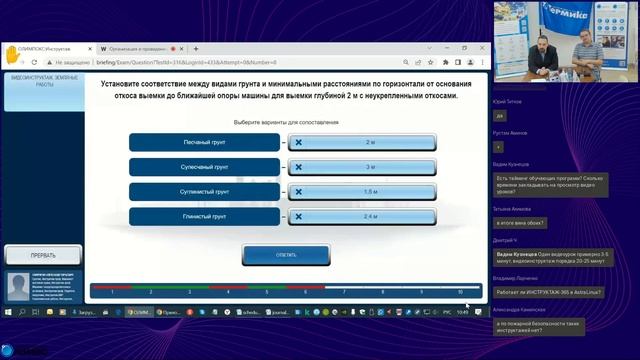Open the schedu... document on taskbar
This screenshot has width=640, height=360.
248,312
